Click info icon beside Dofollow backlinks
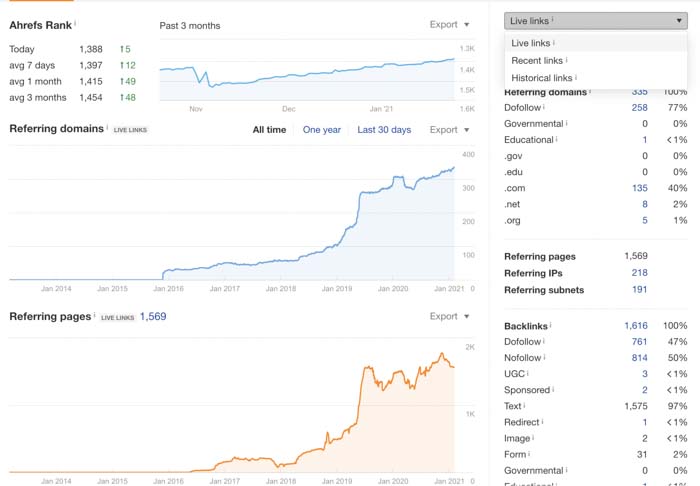The width and height of the screenshot is (700, 486). coord(544,341)
